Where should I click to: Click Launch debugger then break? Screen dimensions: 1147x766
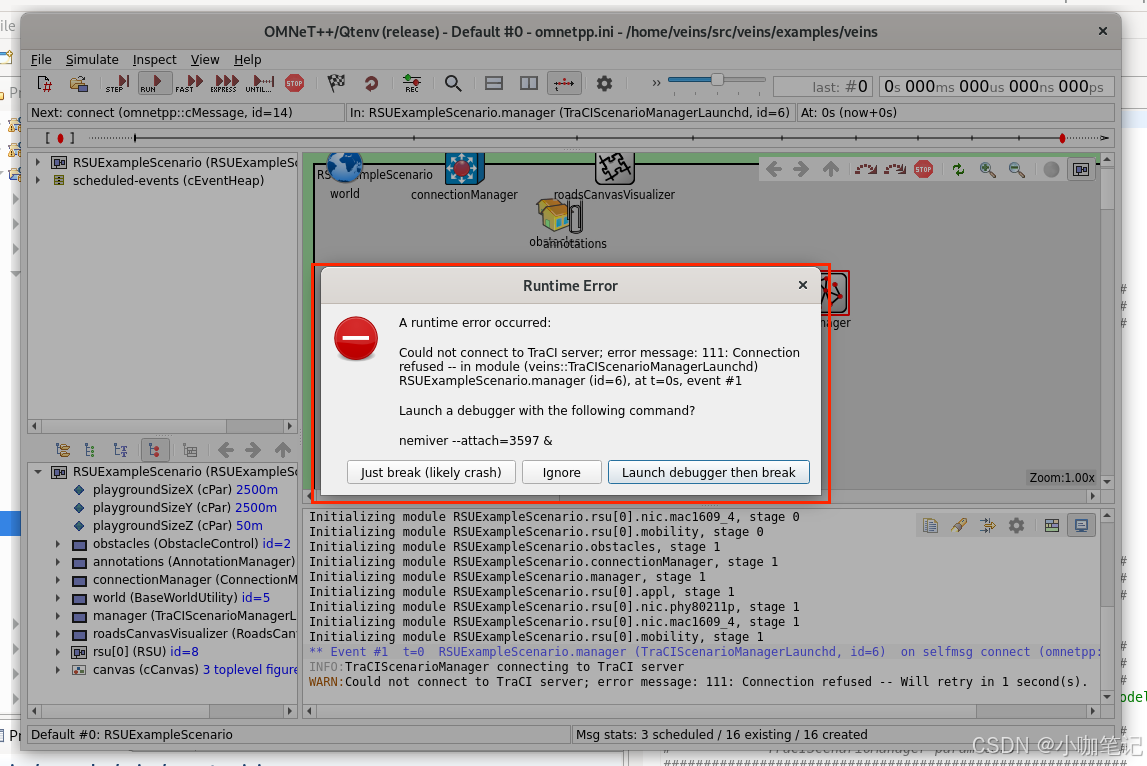(708, 472)
